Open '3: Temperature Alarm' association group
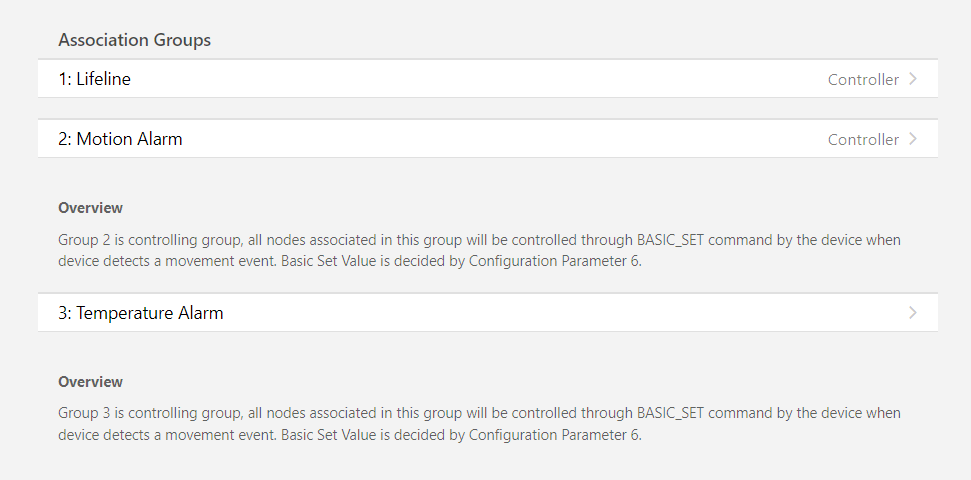 pyautogui.click(x=141, y=313)
